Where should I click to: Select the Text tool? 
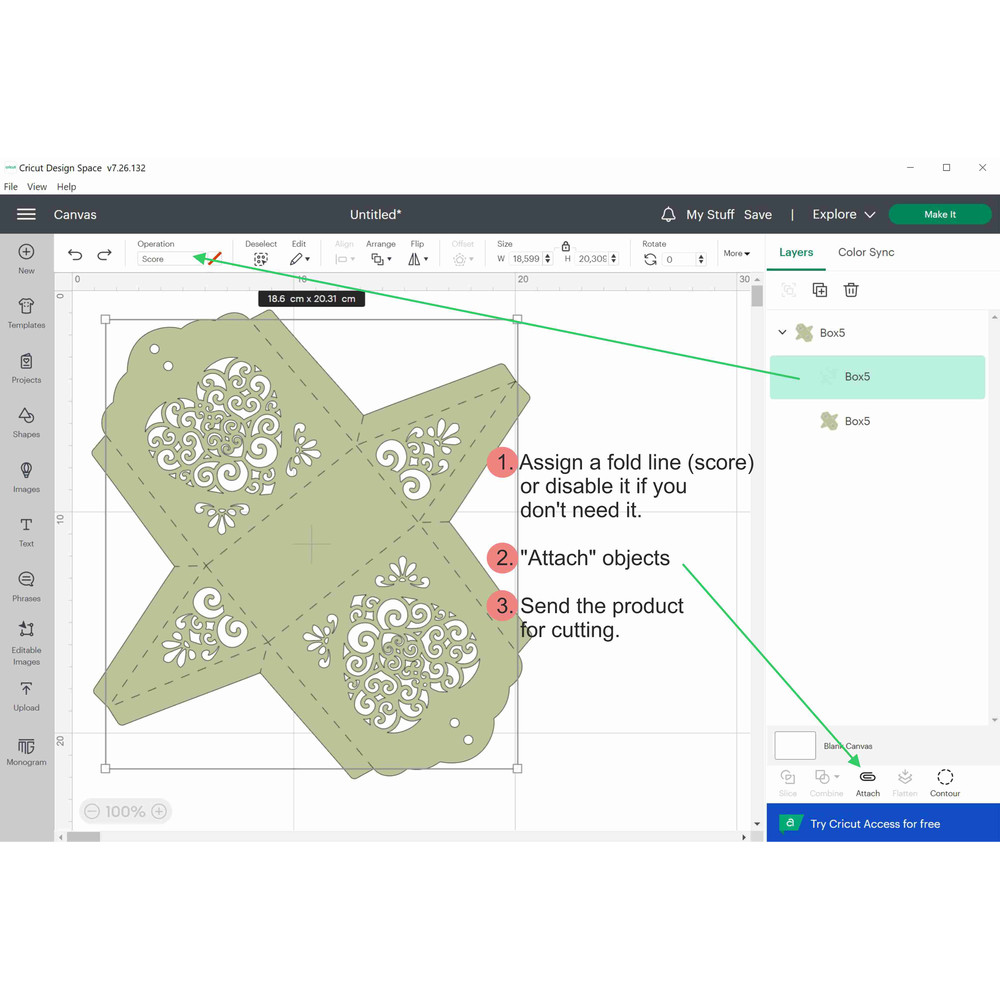pyautogui.click(x=26, y=531)
